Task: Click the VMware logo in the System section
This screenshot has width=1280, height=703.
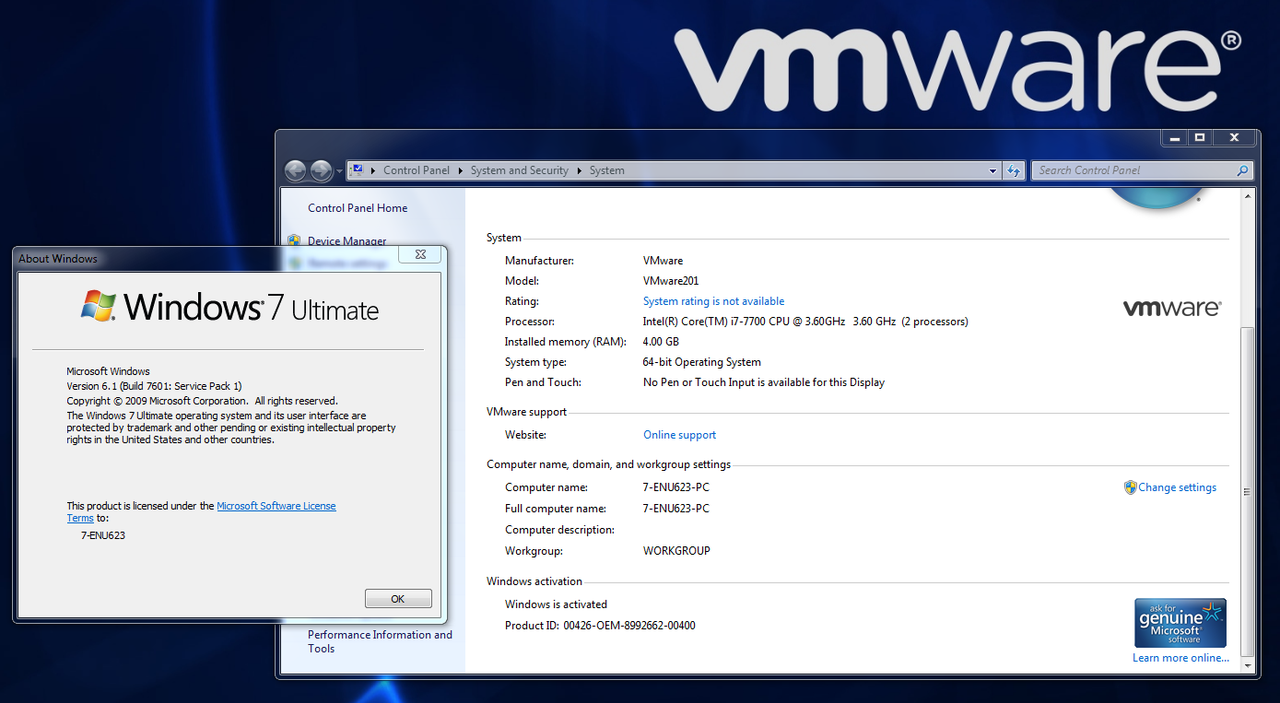Action: [x=1172, y=308]
